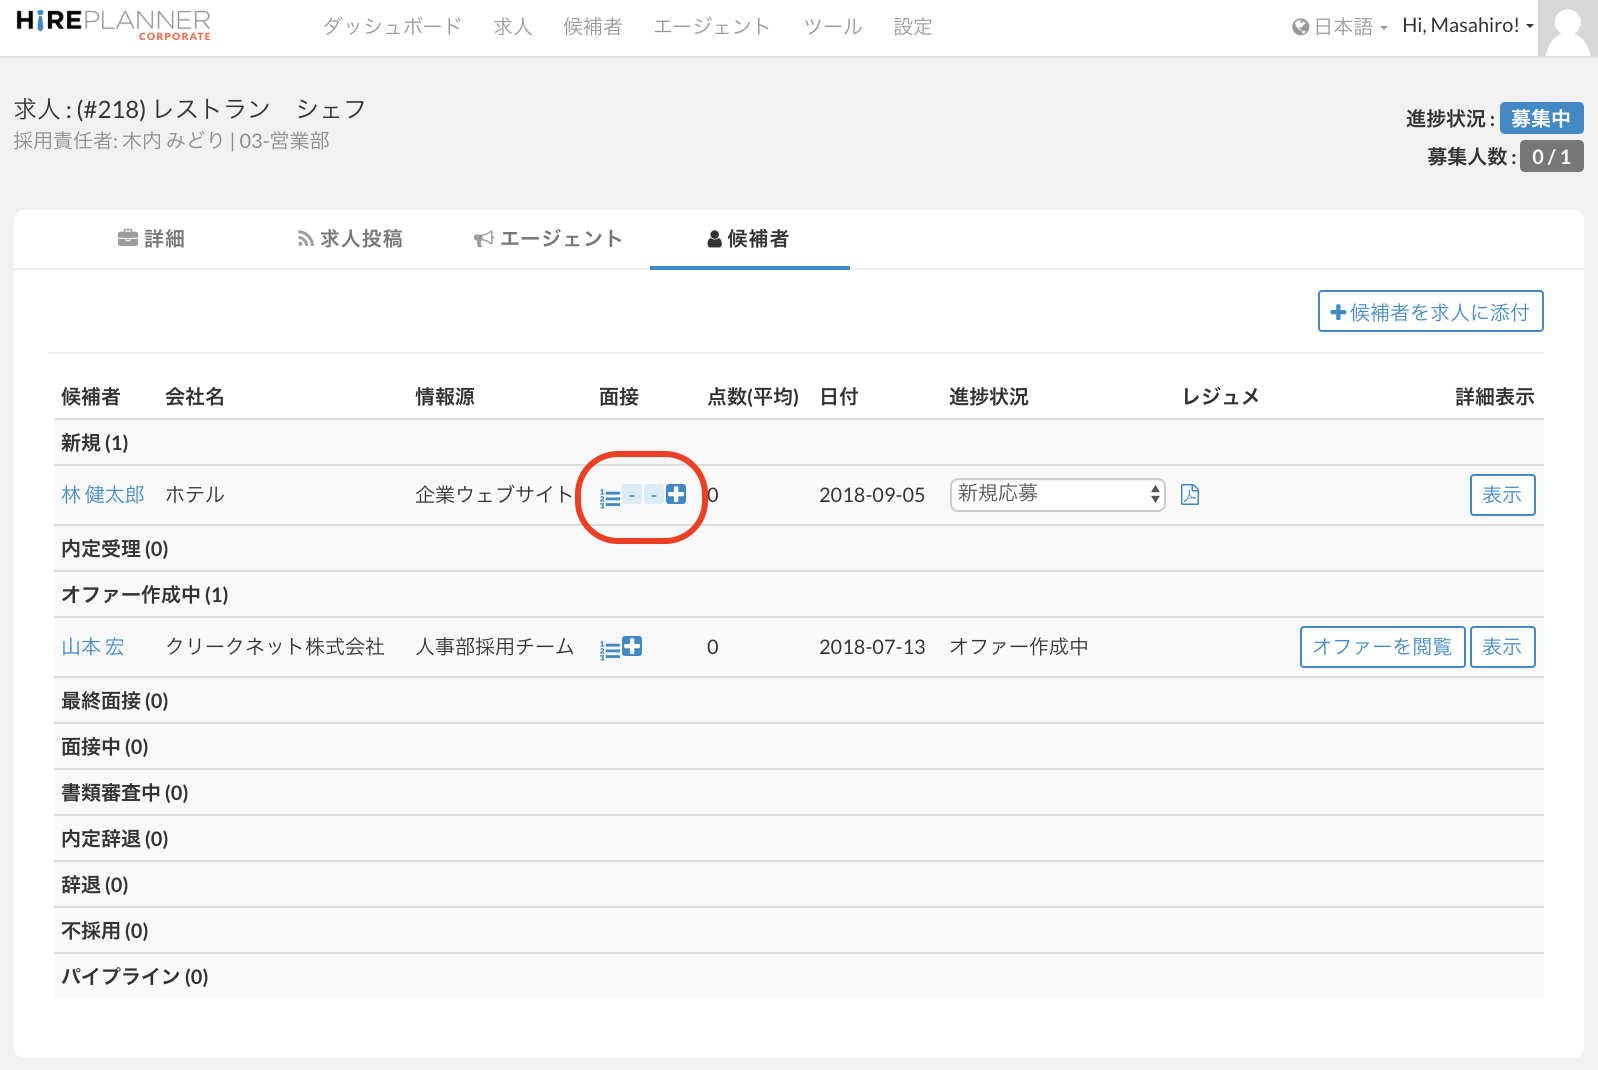Click the interview list icon for 山本 宏

(x=609, y=649)
